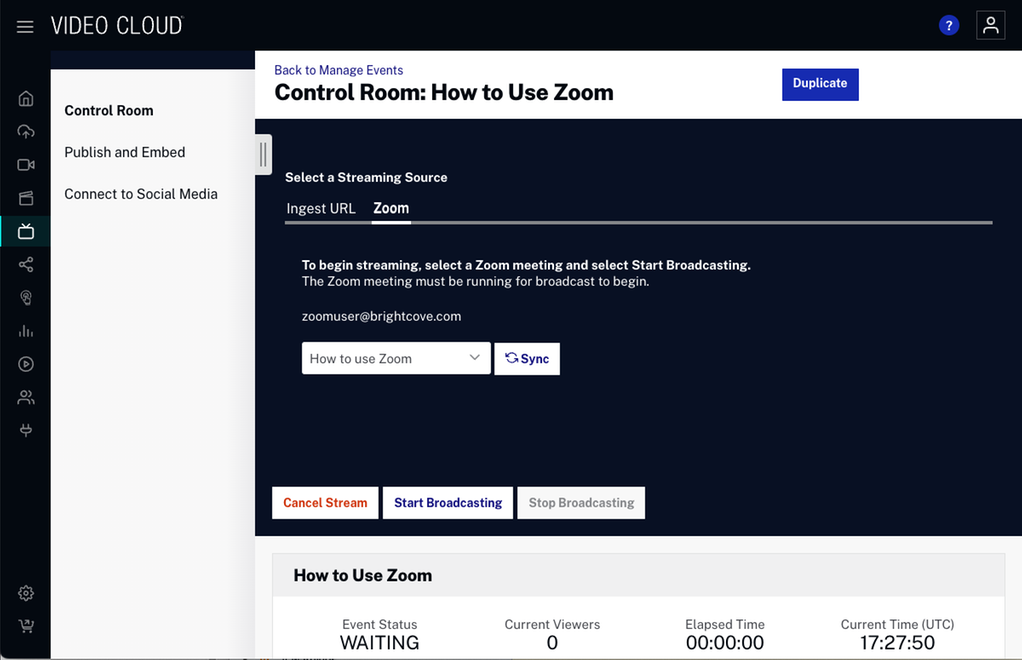Click the Cancel Stream button
Screen dimensions: 1022x660
pyautogui.click(x=325, y=503)
